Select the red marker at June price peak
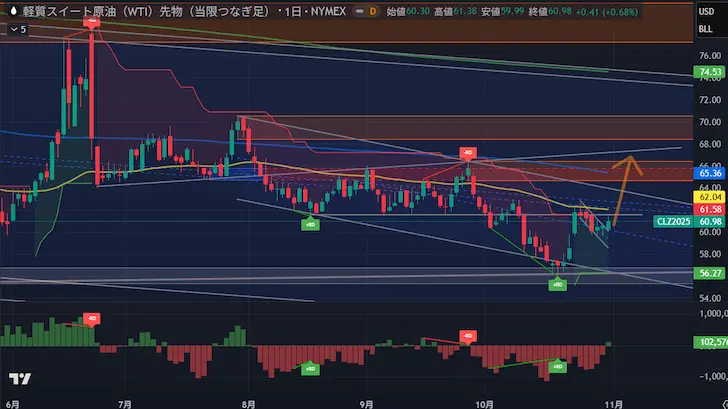This screenshot has width=728, height=409. (92, 21)
